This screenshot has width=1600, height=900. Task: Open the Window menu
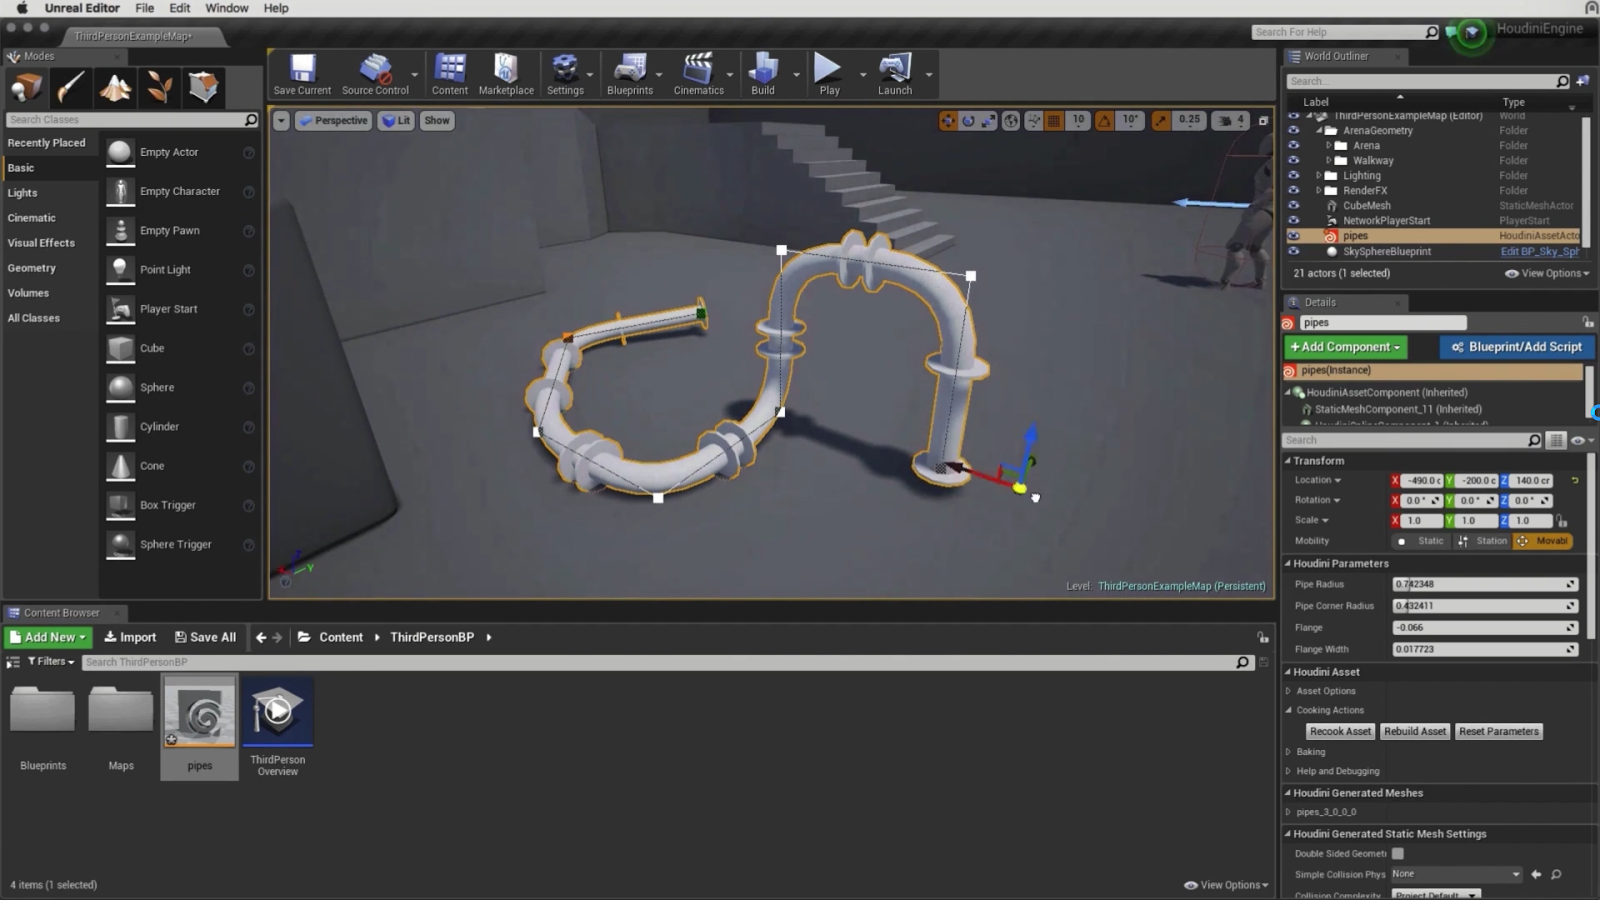(x=227, y=8)
